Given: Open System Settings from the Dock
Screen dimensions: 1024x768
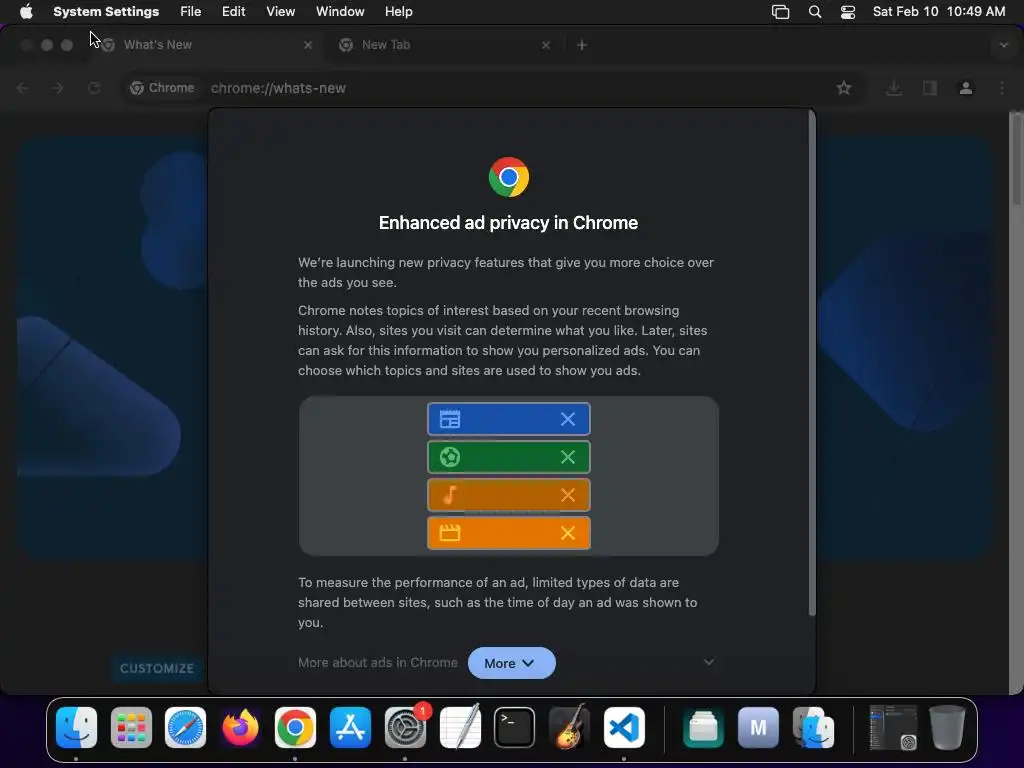Looking at the screenshot, I should (x=405, y=728).
